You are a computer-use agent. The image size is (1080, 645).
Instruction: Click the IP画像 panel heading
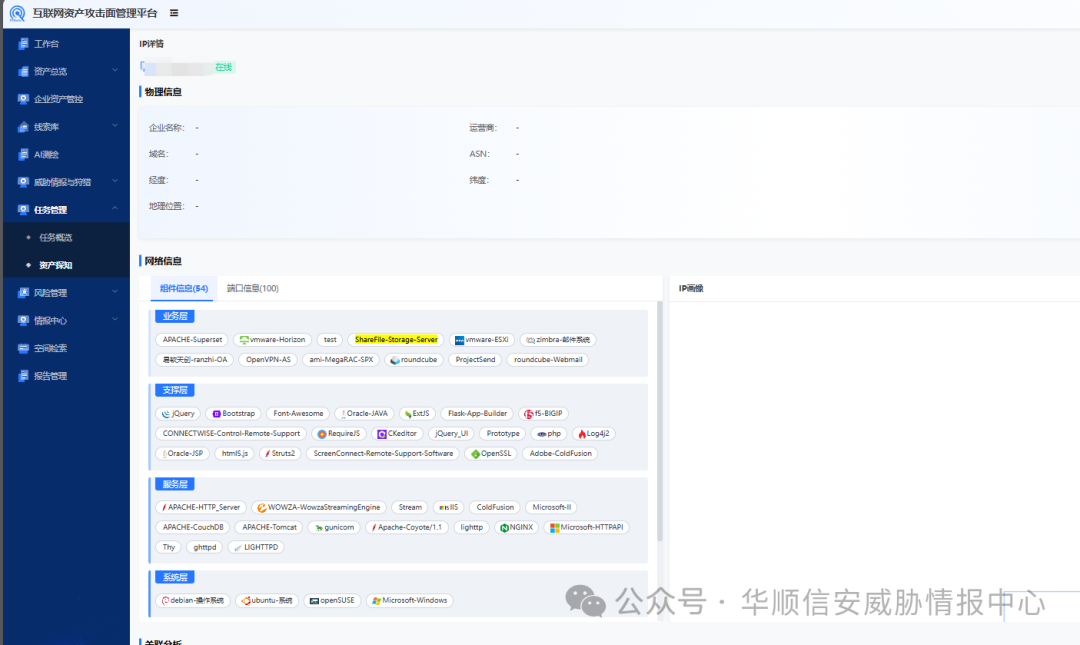[691, 289]
